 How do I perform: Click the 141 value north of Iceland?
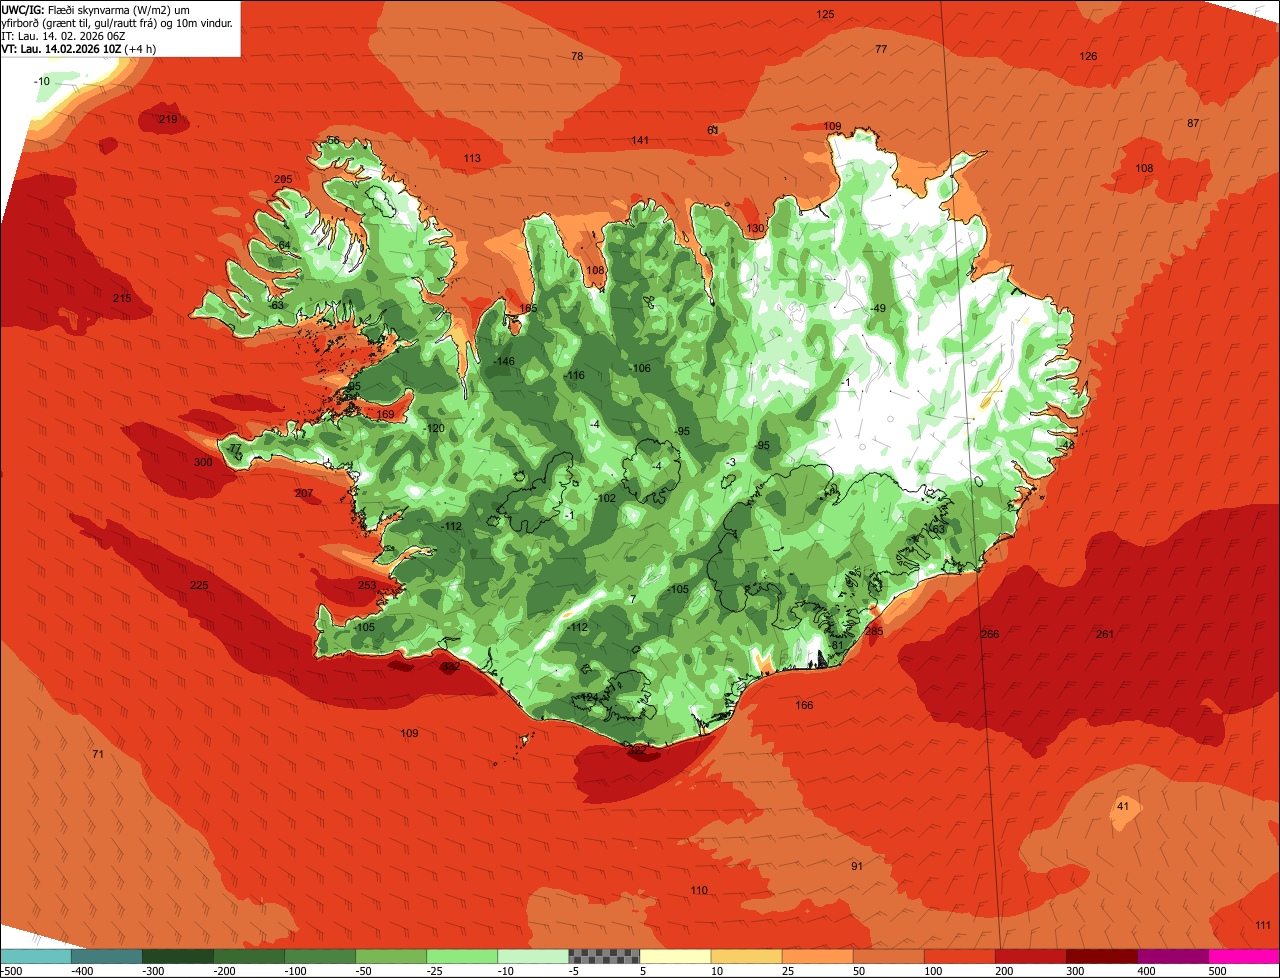(x=640, y=141)
